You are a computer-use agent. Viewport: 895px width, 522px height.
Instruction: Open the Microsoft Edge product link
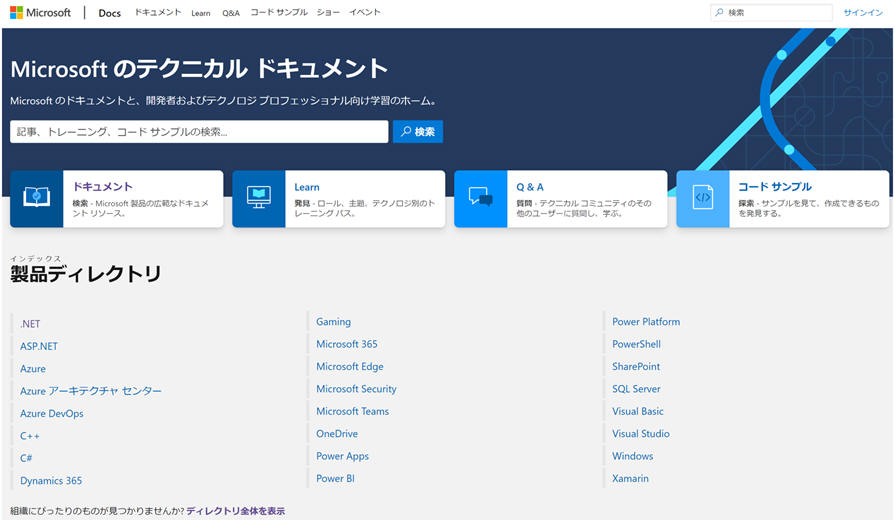pyautogui.click(x=350, y=367)
